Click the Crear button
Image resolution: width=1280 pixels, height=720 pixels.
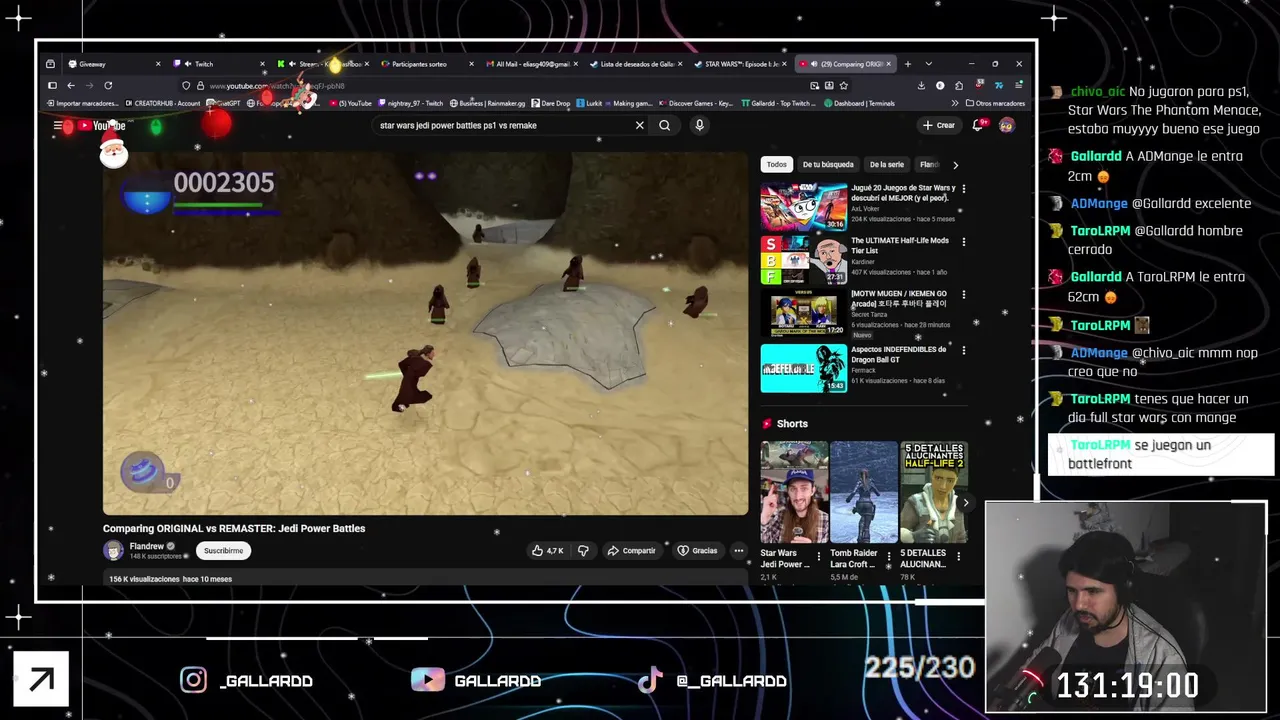click(x=939, y=125)
